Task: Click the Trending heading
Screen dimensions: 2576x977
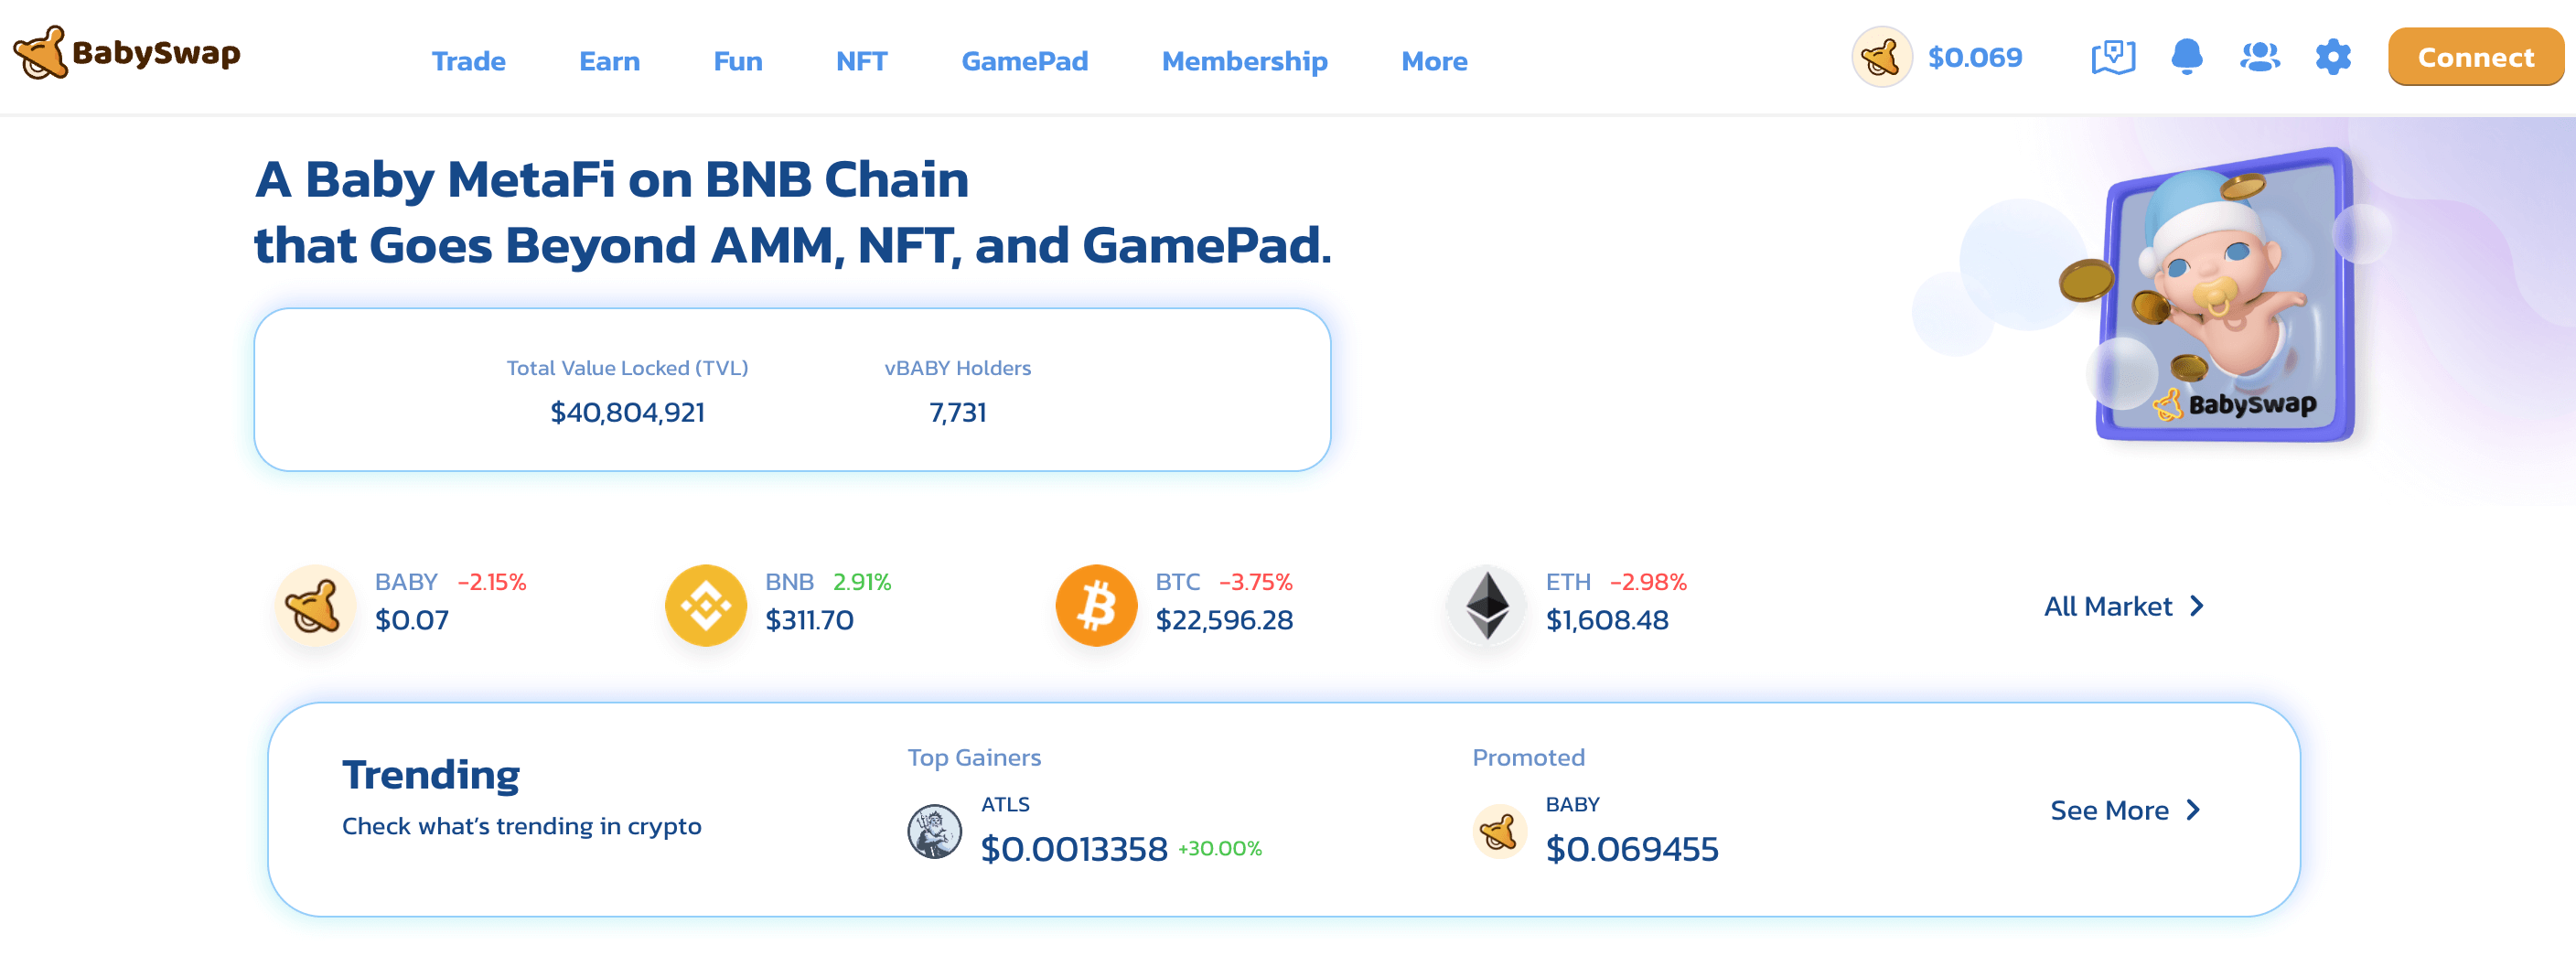Action: pyautogui.click(x=431, y=775)
